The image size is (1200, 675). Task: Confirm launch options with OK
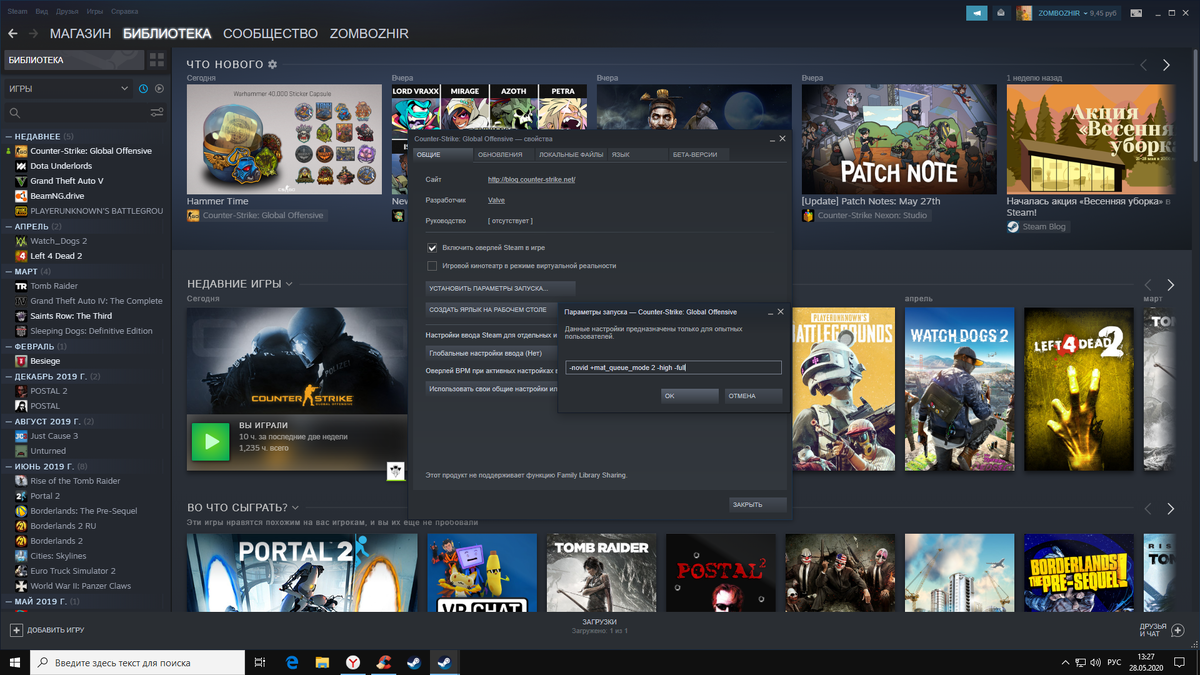(690, 396)
